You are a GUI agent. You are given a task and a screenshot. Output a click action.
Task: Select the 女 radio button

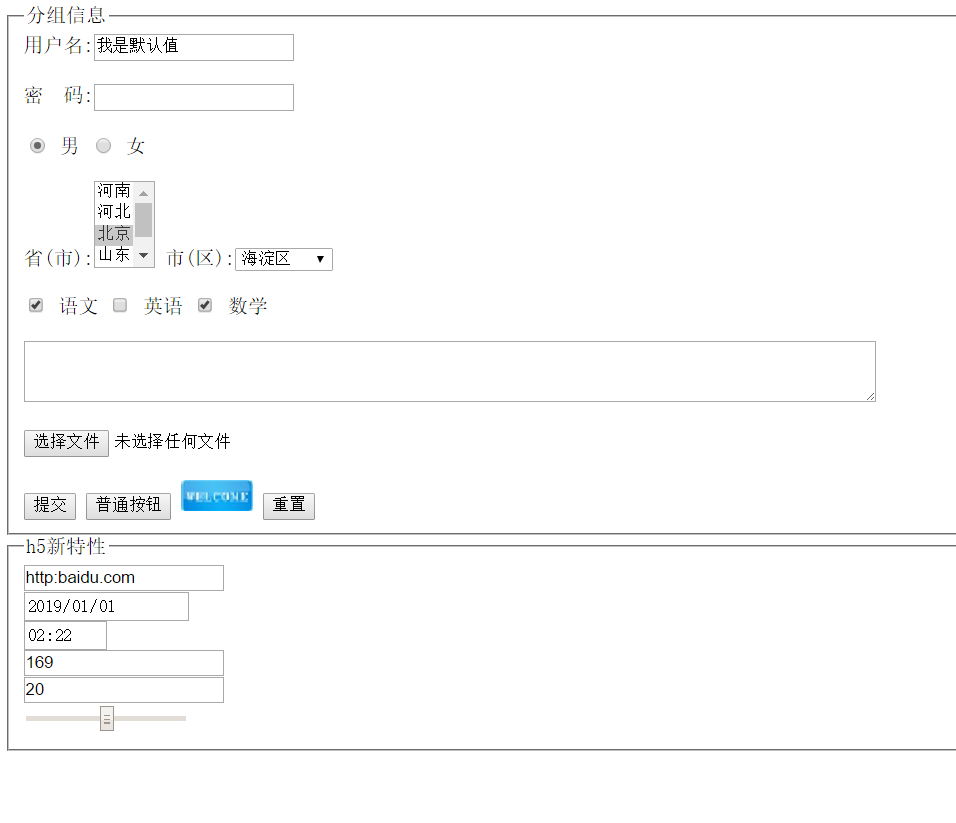104,146
